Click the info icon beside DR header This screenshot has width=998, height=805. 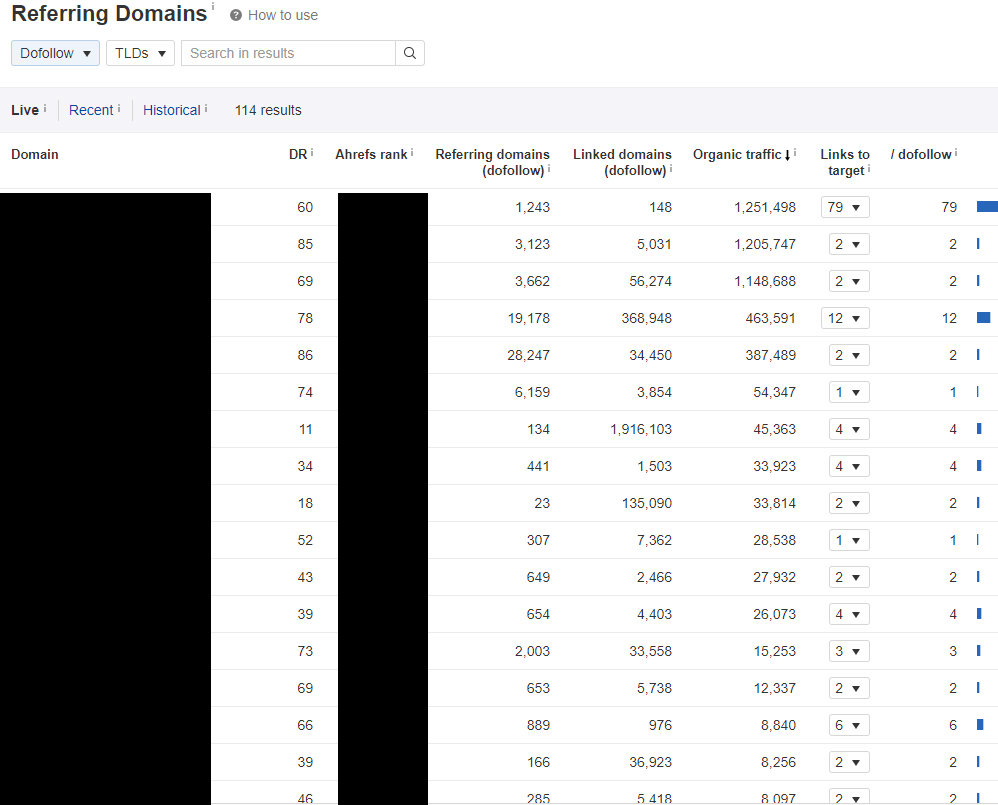tap(312, 152)
